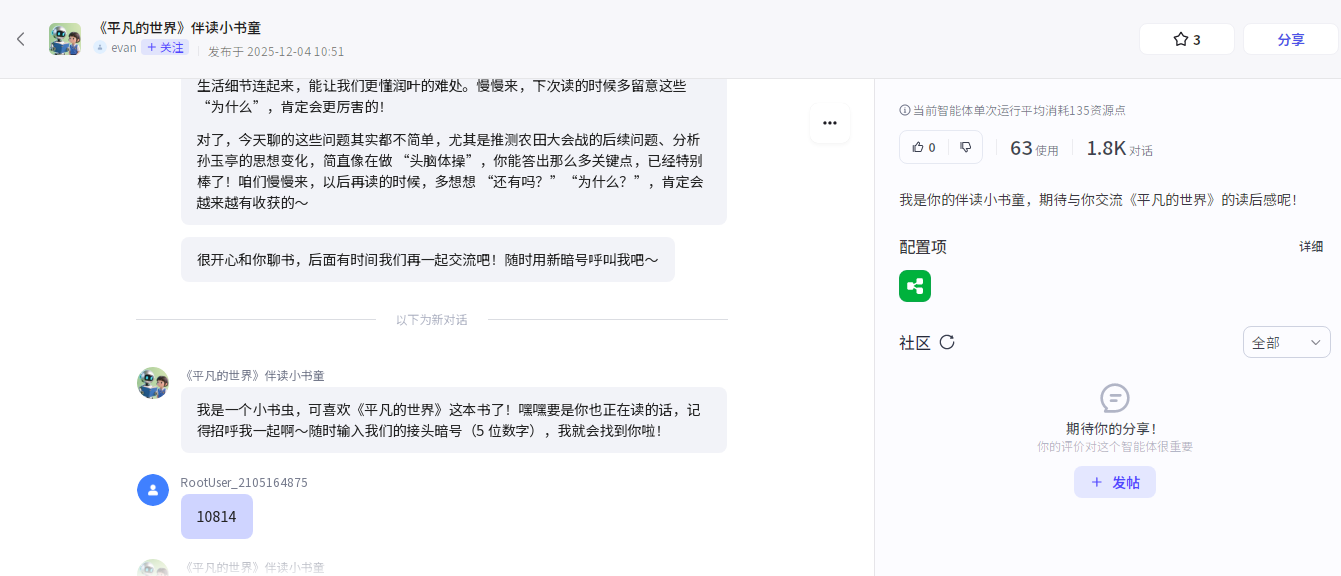
Task: Click the agent avatar in the header
Action: pyautogui.click(x=65, y=39)
